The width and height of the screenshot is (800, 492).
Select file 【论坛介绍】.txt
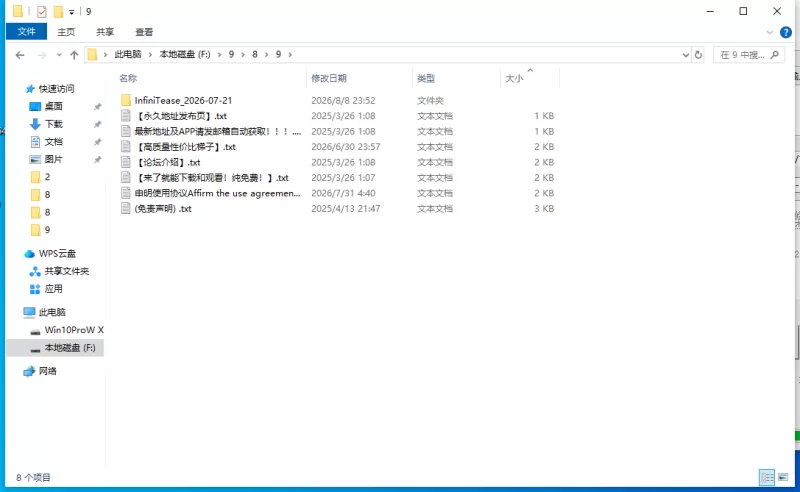[x=167, y=162]
